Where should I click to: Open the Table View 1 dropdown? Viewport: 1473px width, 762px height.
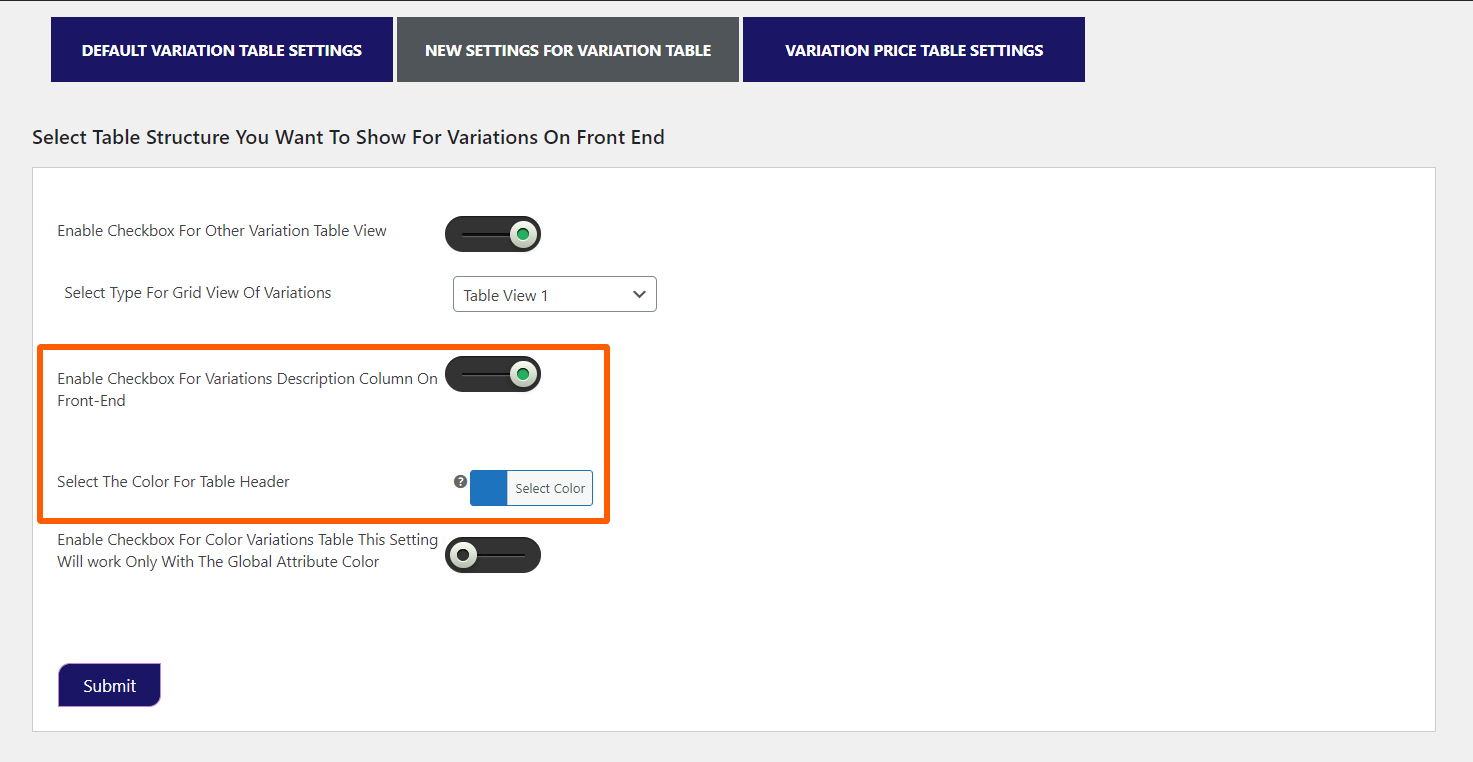tap(554, 295)
